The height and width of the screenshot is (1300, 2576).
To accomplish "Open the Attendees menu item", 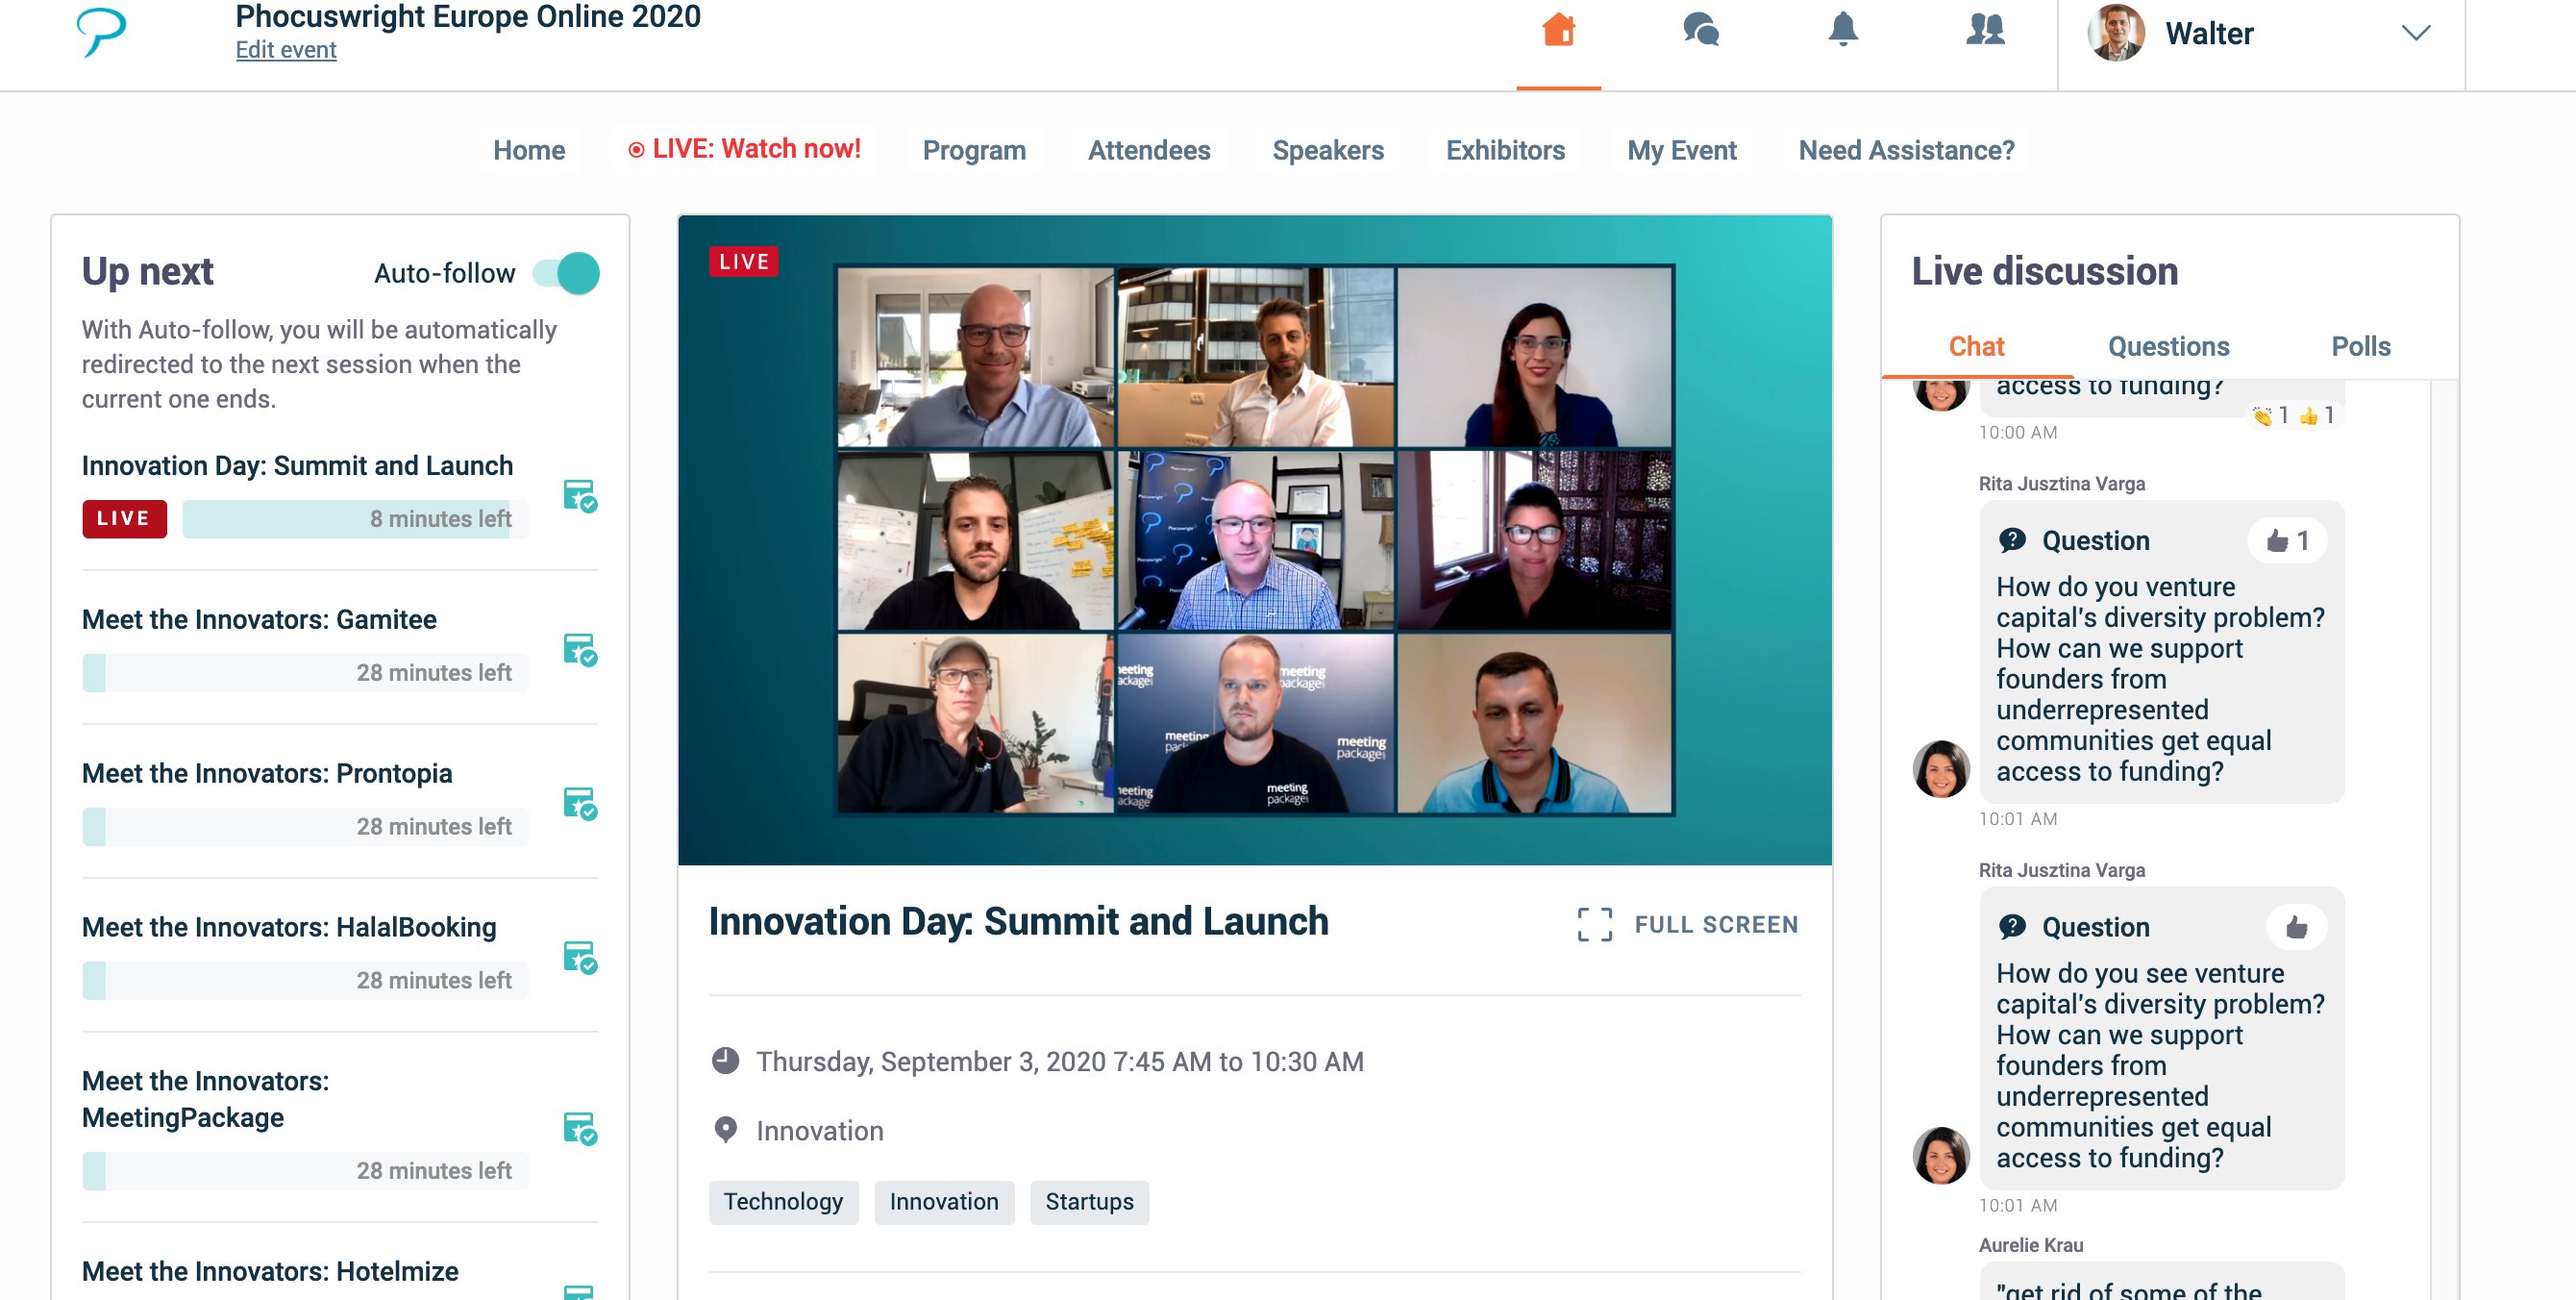I will tap(1149, 150).
